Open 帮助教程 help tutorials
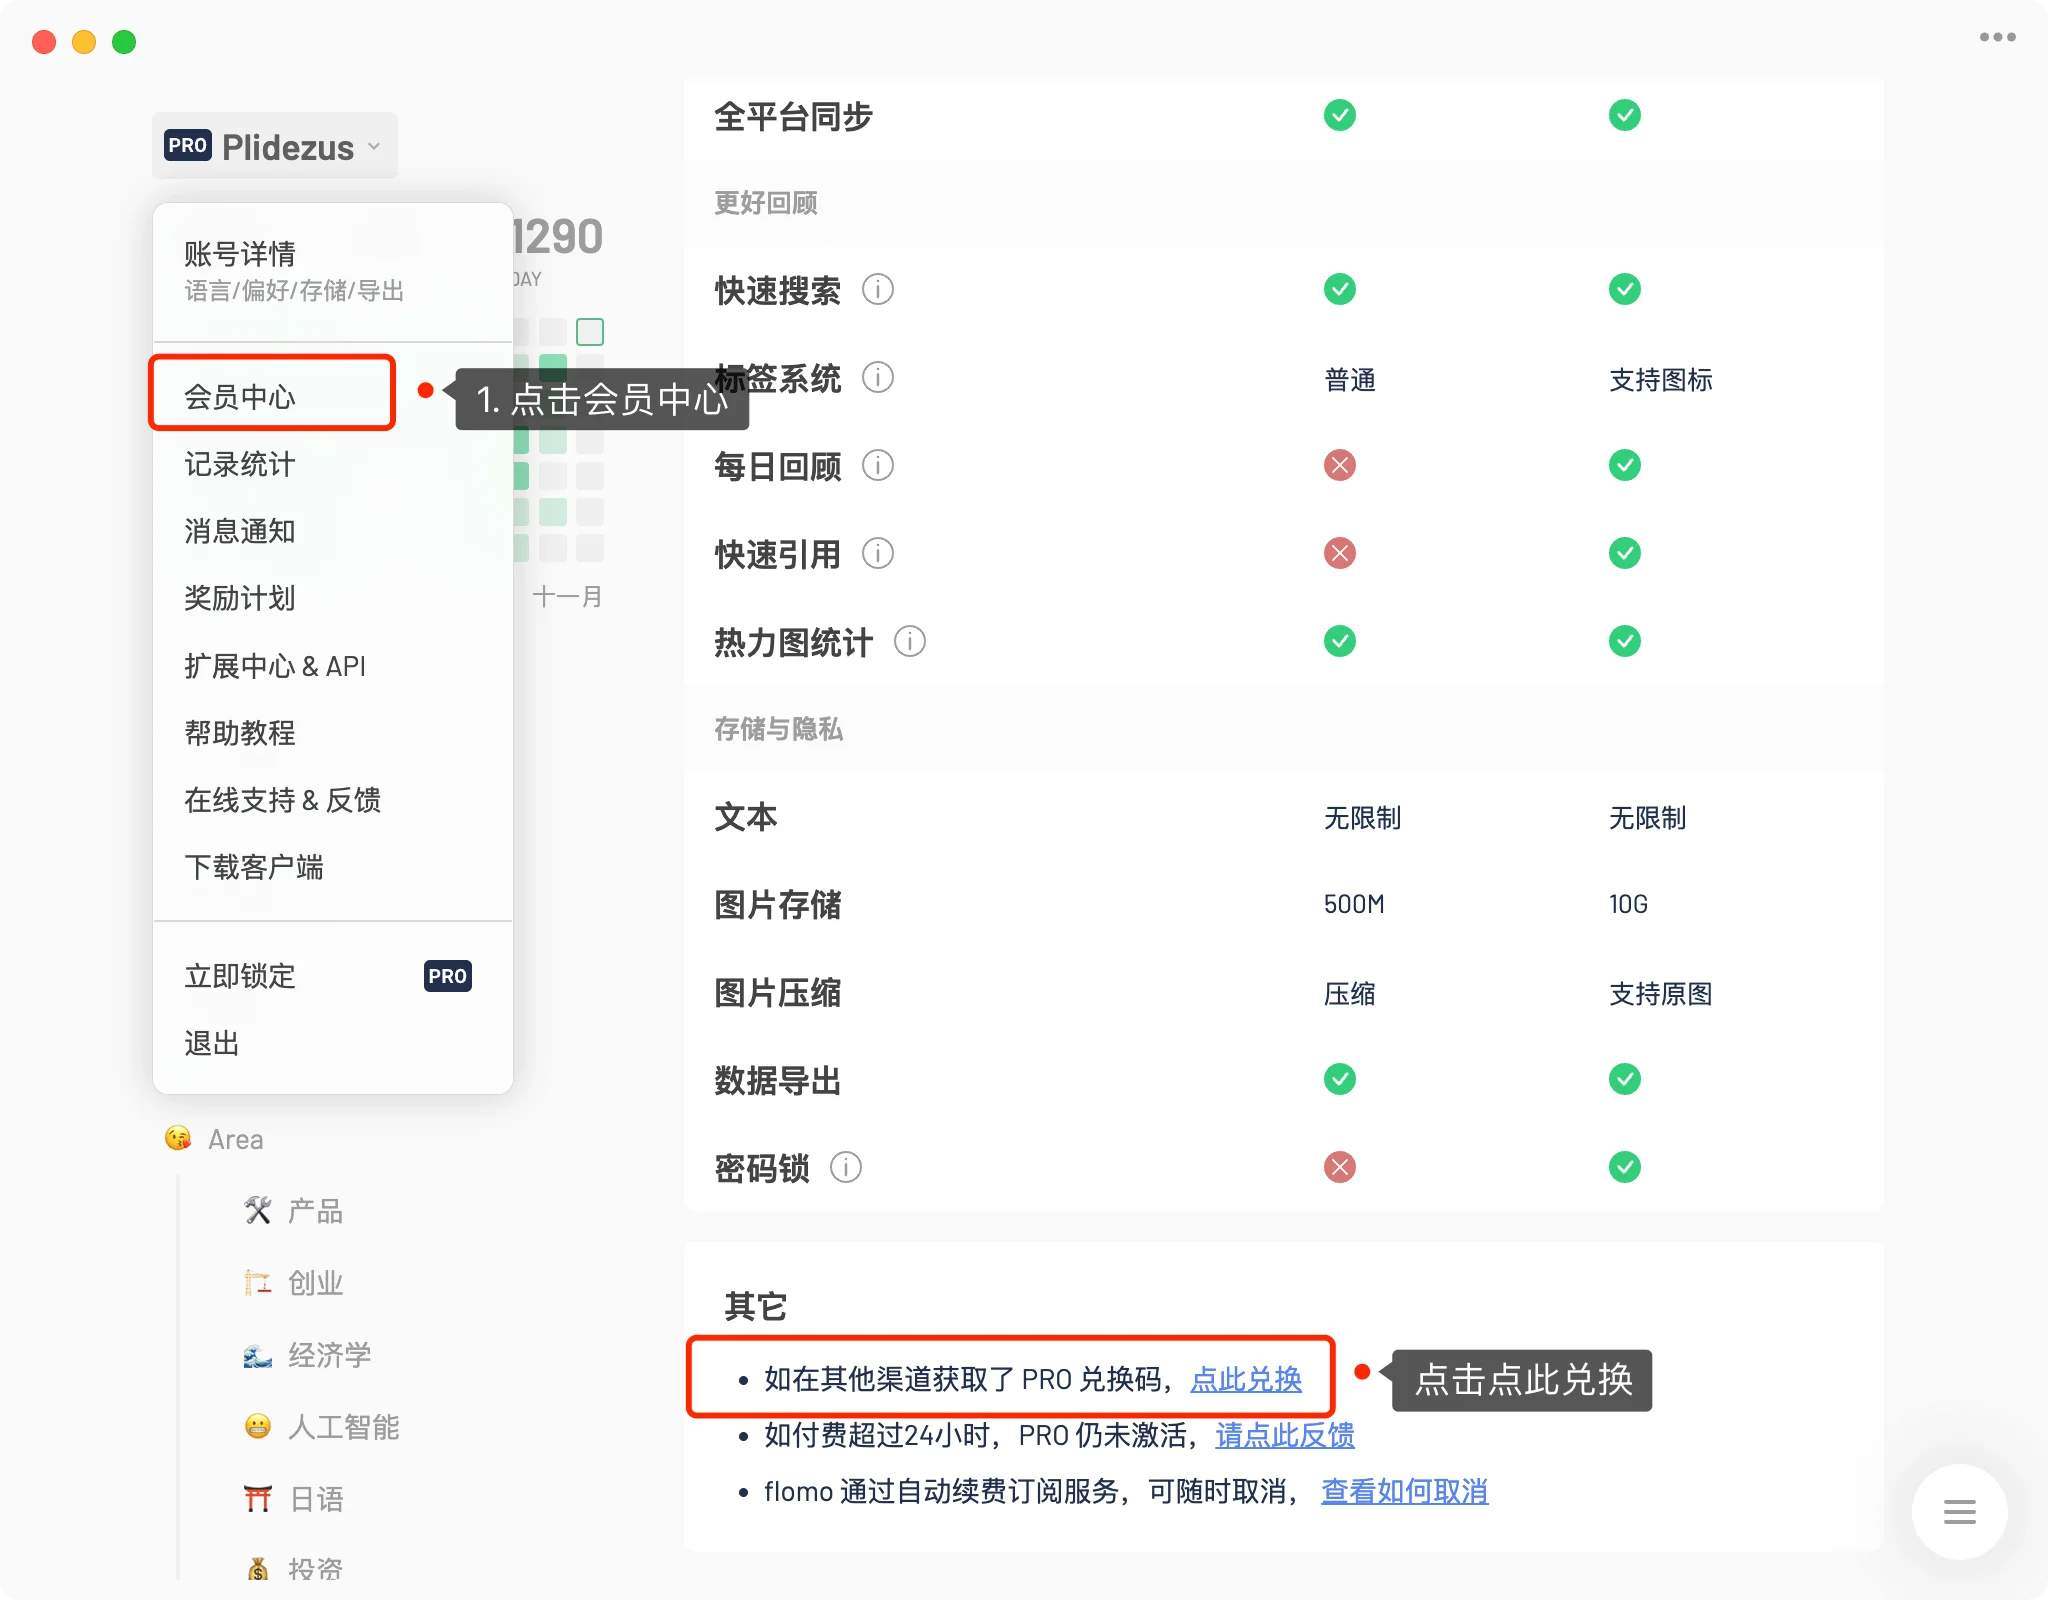Screen dimensions: 2048x1600 tap(240, 733)
